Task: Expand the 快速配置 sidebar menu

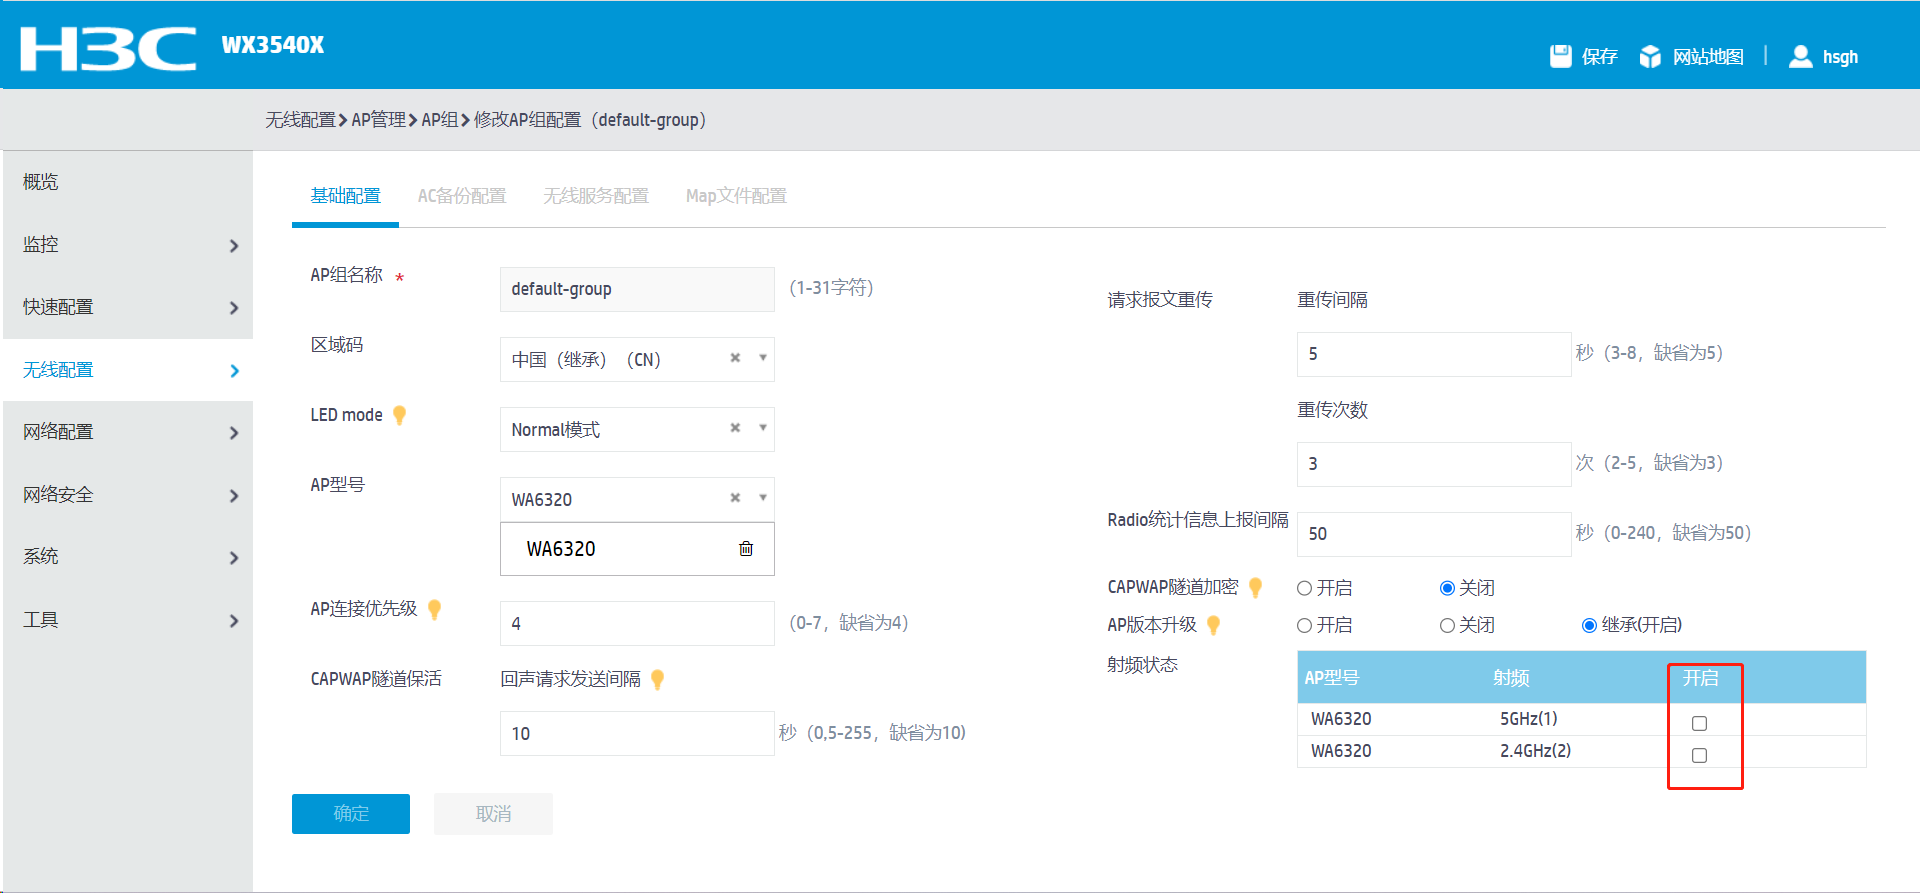Action: 128,307
